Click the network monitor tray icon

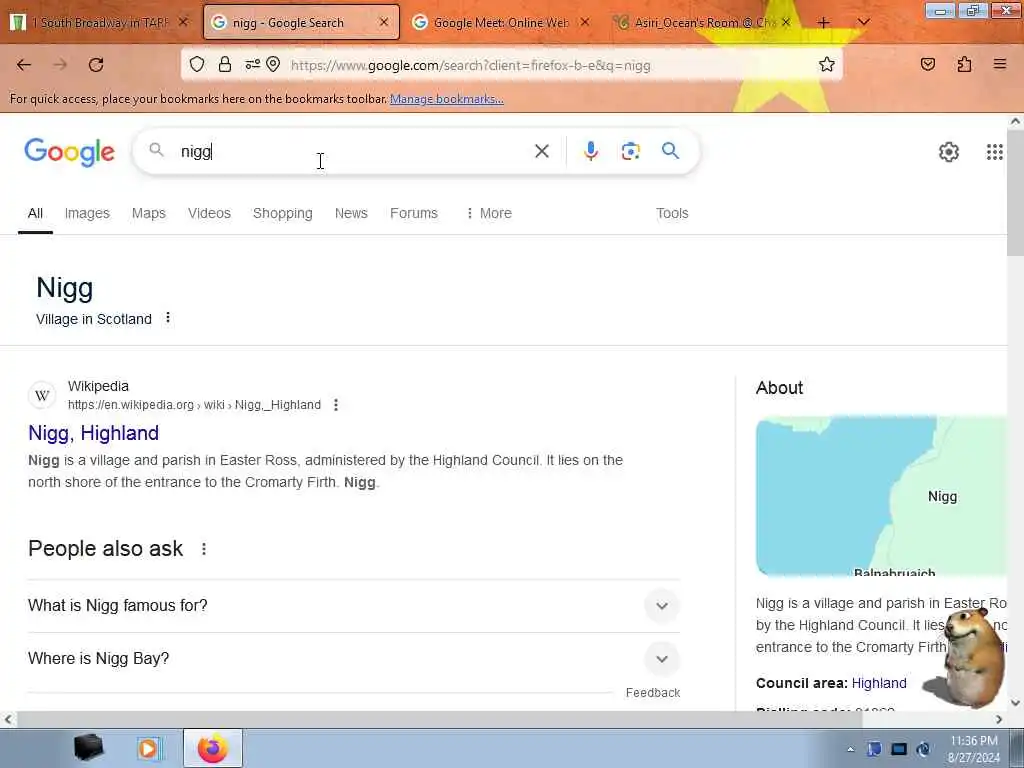(x=899, y=749)
